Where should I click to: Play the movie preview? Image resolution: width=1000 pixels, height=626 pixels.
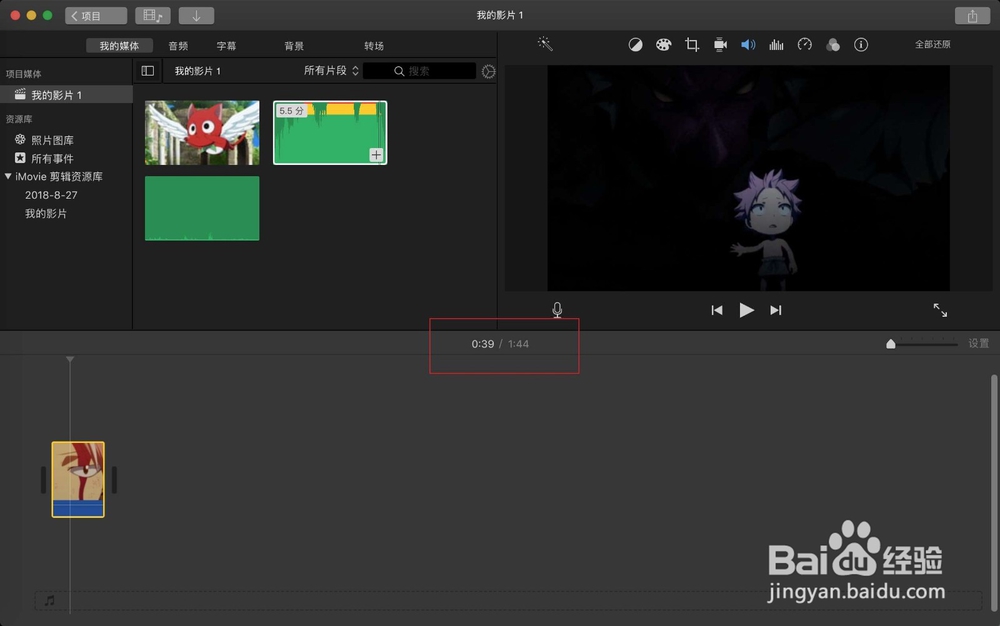pyautogui.click(x=746, y=310)
